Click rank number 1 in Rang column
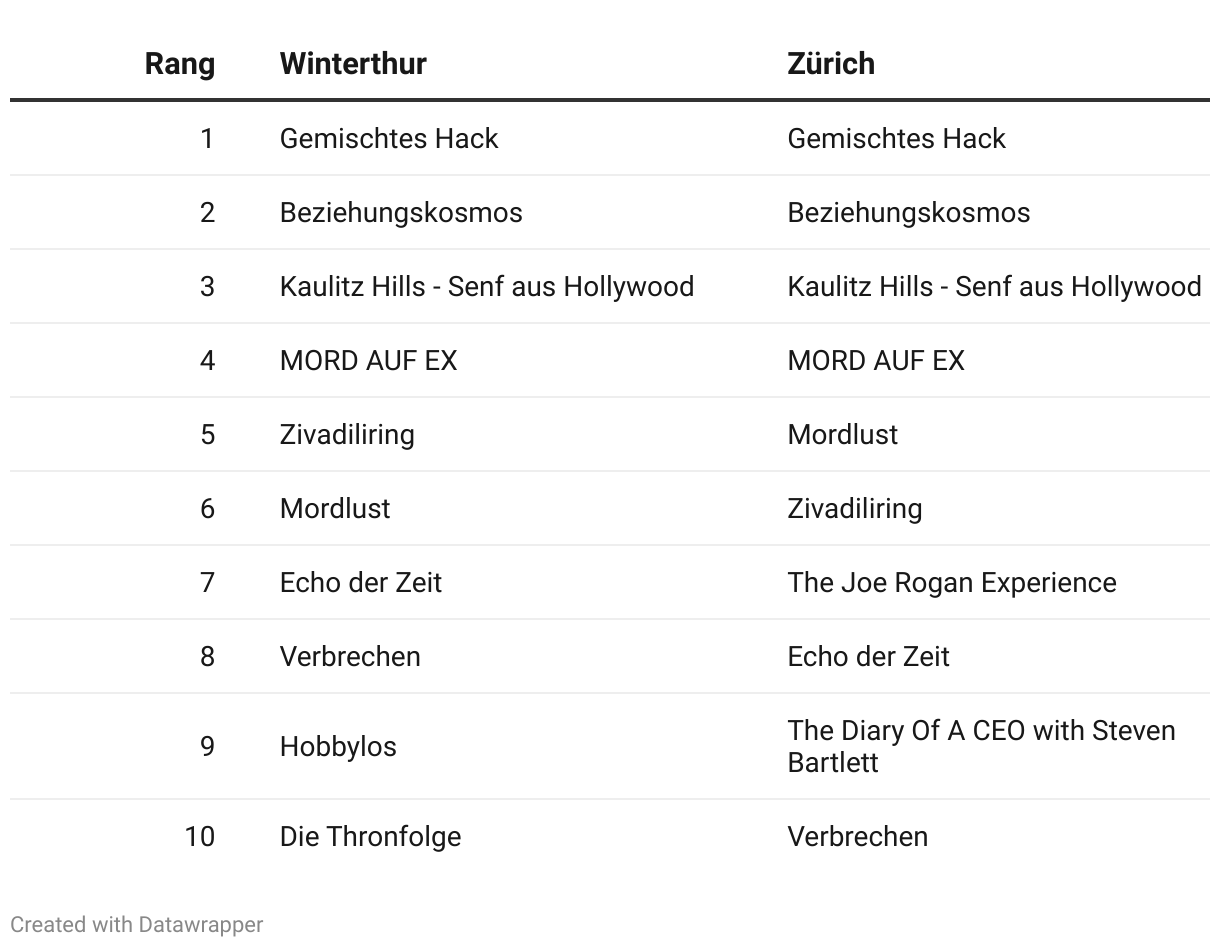This screenshot has width=1220, height=948. point(207,138)
